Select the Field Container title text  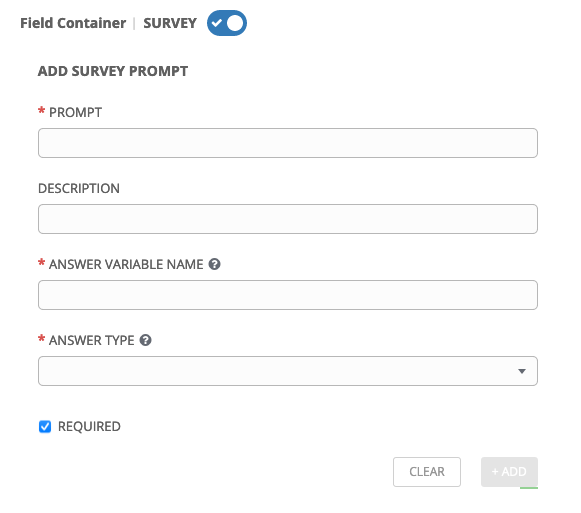tap(73, 23)
